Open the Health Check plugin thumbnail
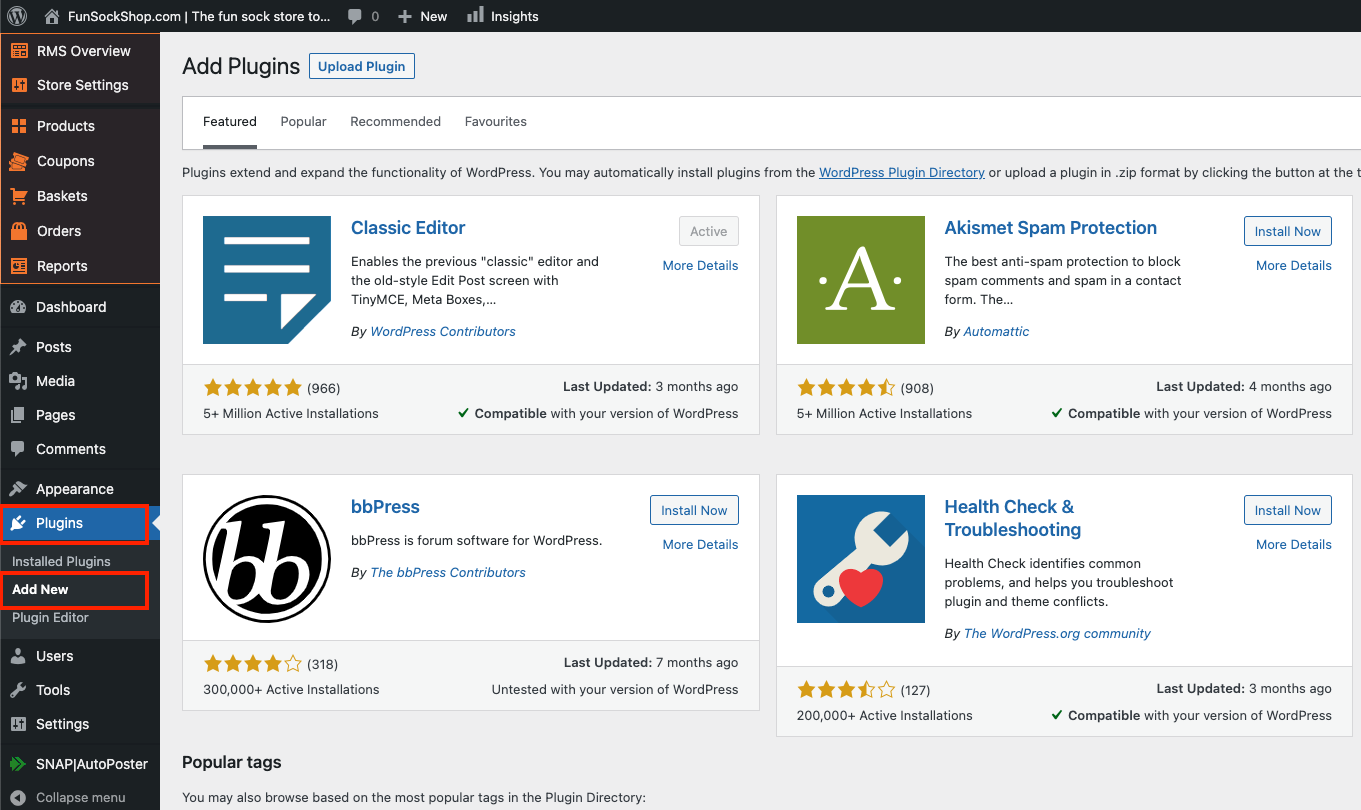 point(861,559)
